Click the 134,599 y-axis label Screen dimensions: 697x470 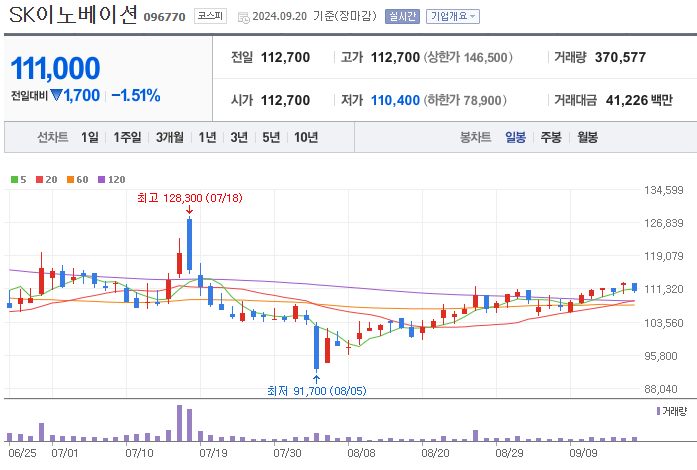coord(664,190)
